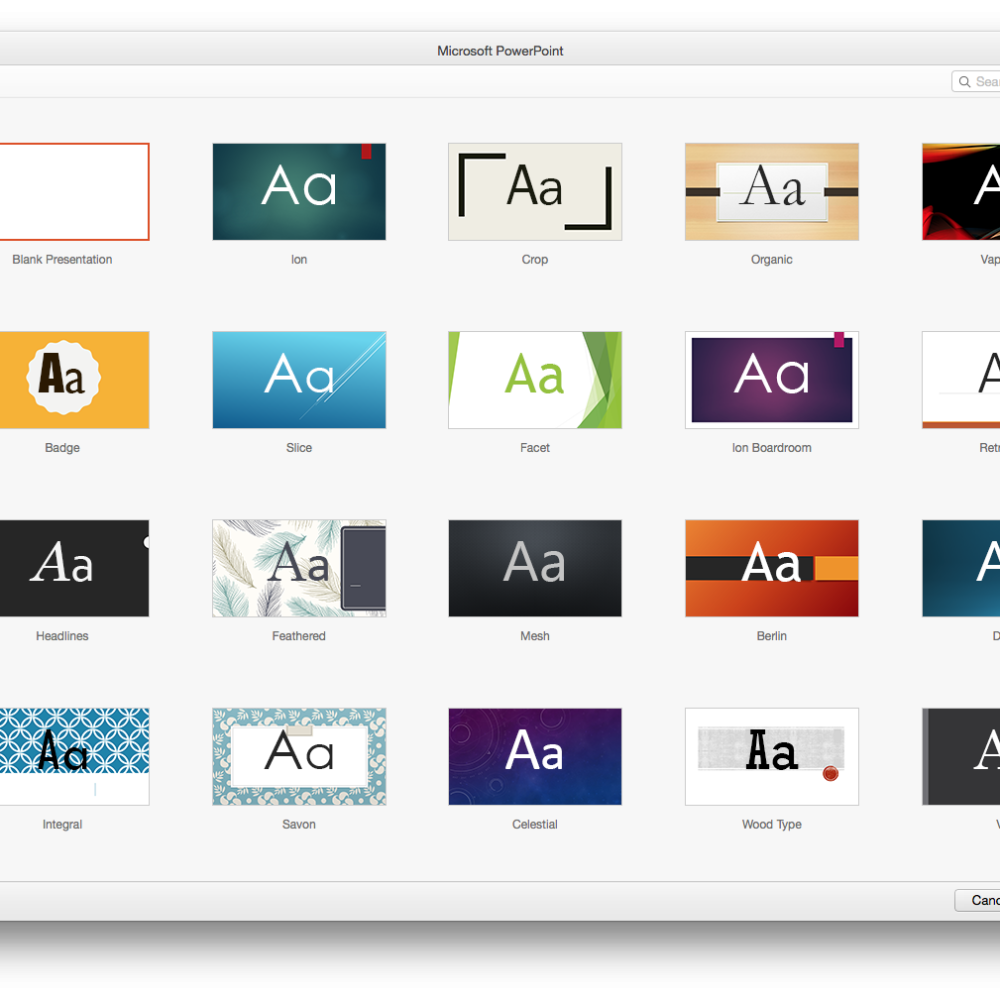Image resolution: width=1000 pixels, height=1000 pixels.
Task: Choose the Crop template
Action: point(534,191)
